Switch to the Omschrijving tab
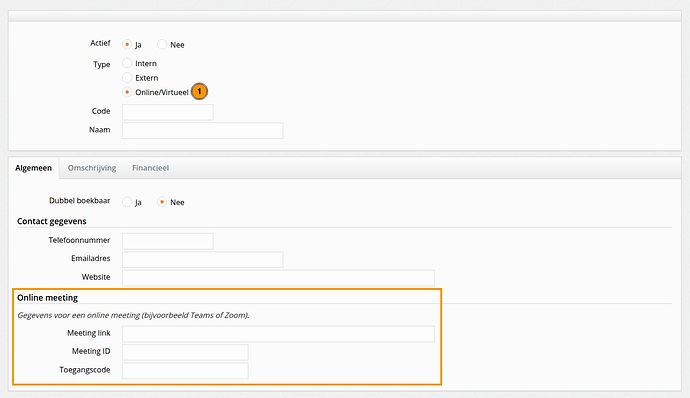 tap(92, 168)
